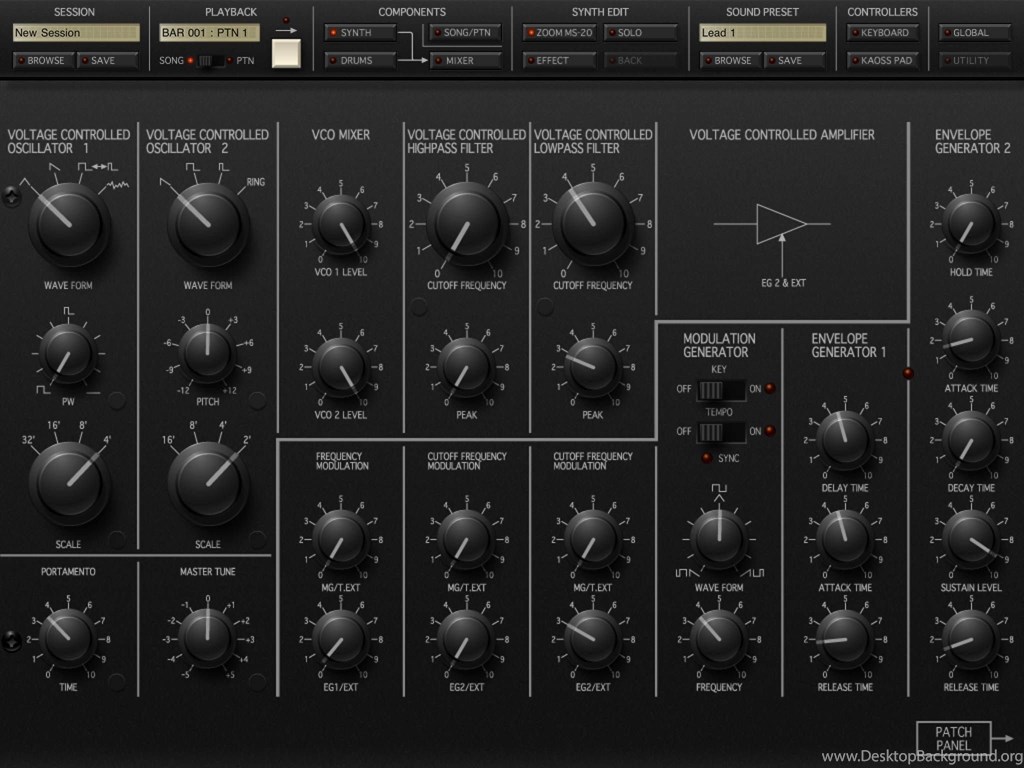Select the SYNTH component
This screenshot has height=768, width=1024.
pos(360,33)
